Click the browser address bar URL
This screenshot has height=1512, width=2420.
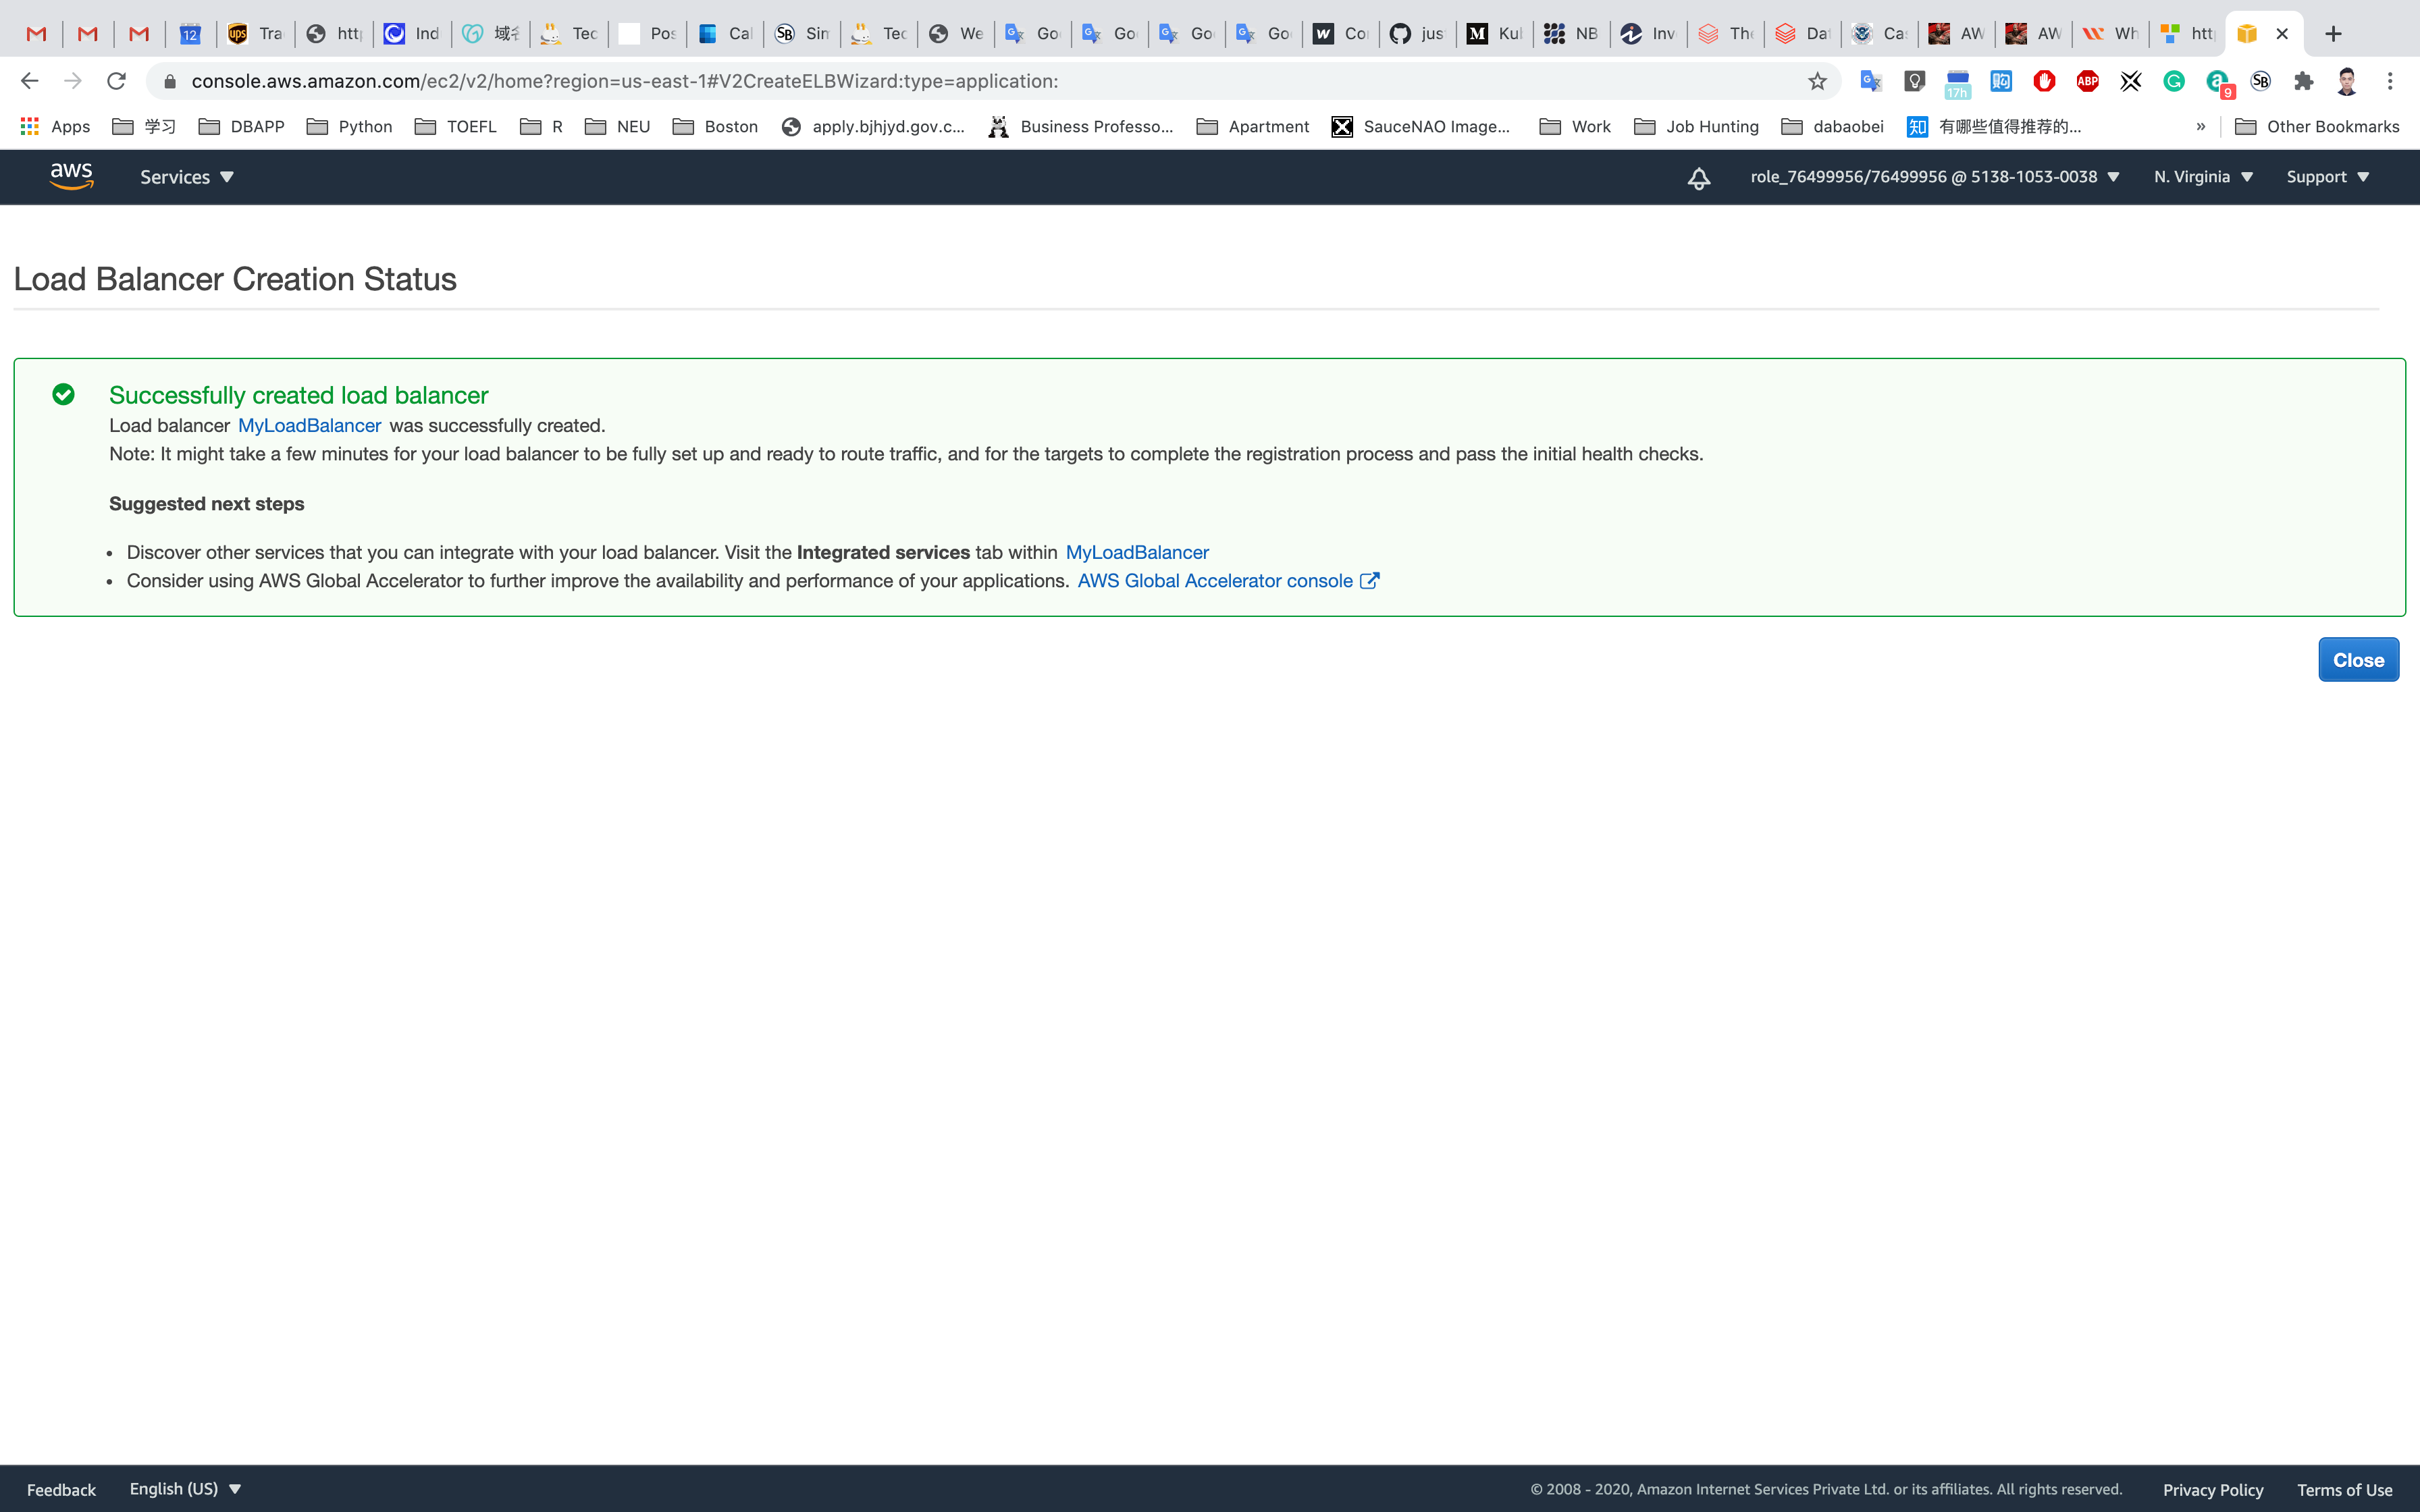coord(624,81)
